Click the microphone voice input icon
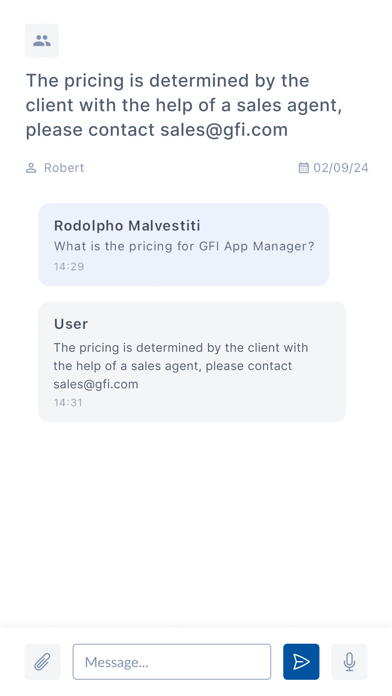Screen dimensions: 392x696 pos(349,662)
